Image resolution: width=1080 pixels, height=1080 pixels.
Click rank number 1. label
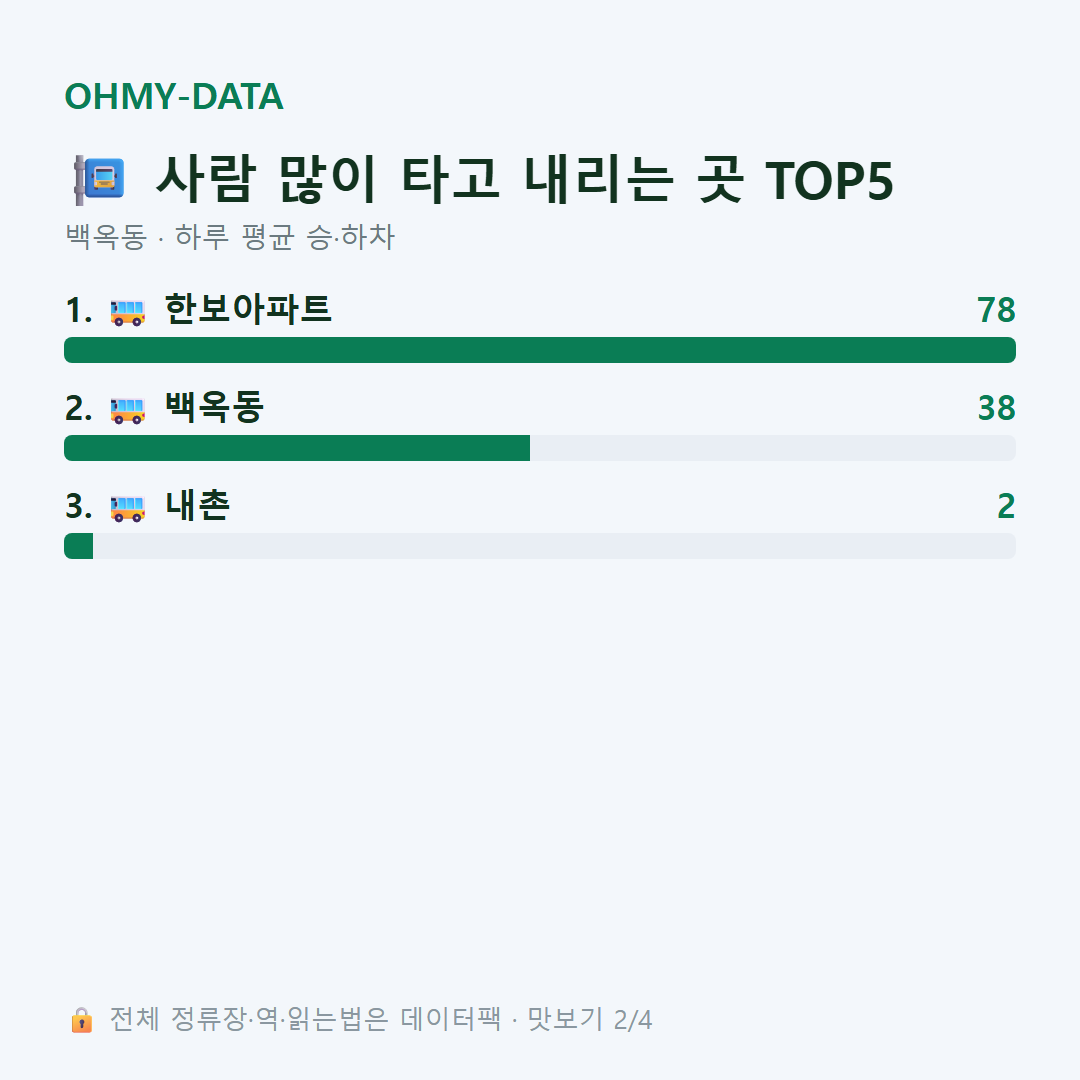tap(79, 311)
